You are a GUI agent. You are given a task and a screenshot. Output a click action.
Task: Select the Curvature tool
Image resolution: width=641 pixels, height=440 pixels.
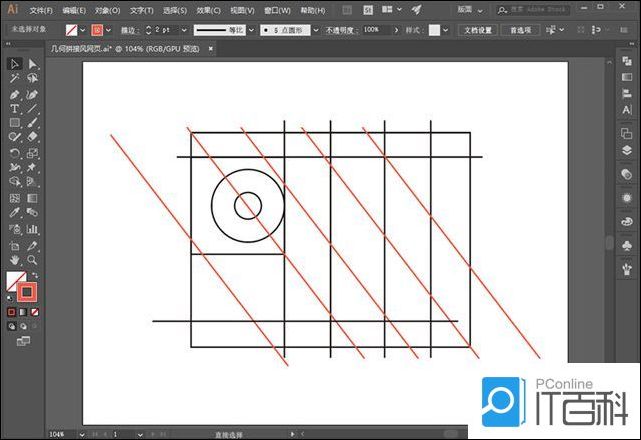tap(32, 95)
